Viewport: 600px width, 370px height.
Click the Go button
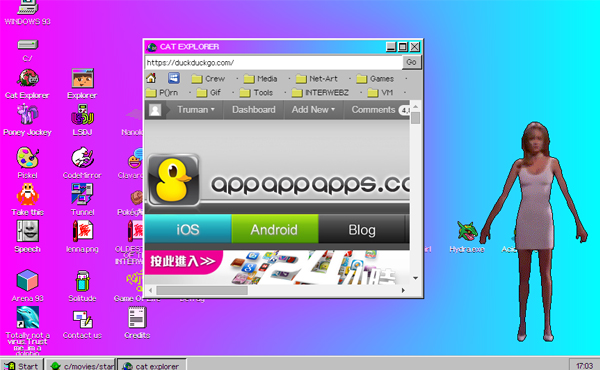tap(411, 62)
